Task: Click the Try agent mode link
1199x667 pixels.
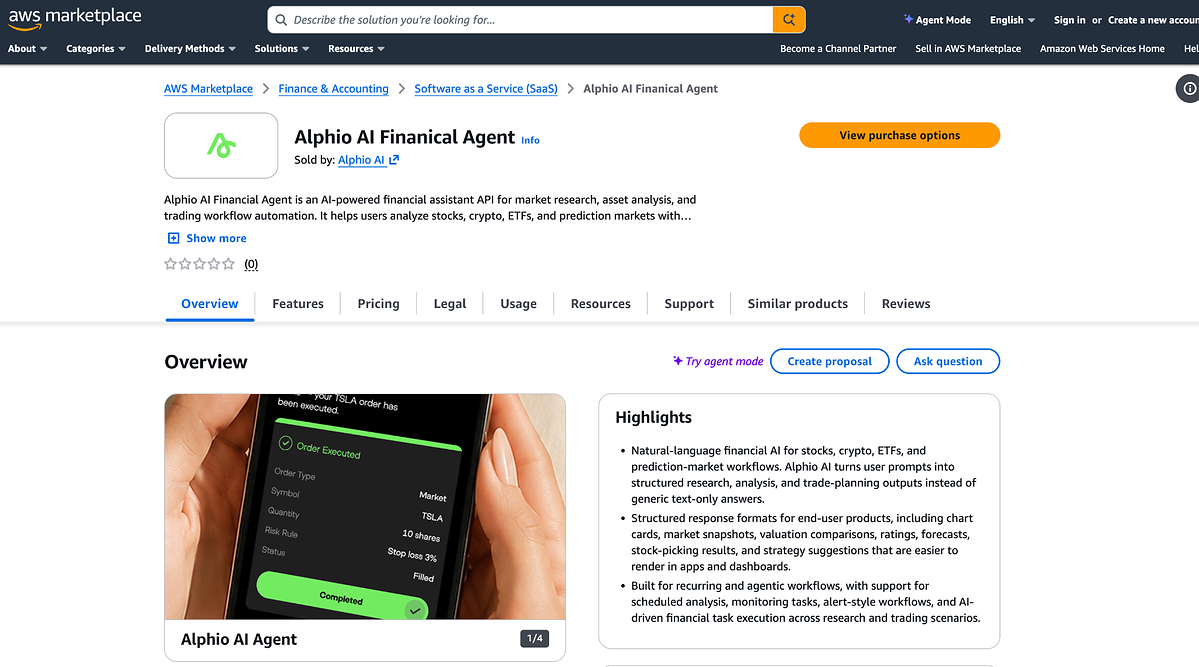Action: click(718, 361)
